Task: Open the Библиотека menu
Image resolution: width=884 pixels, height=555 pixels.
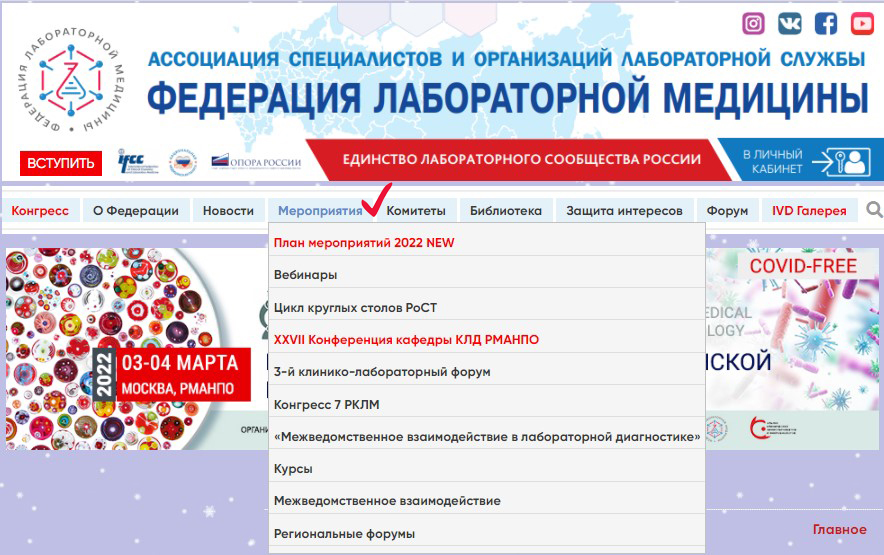Action: pos(506,210)
